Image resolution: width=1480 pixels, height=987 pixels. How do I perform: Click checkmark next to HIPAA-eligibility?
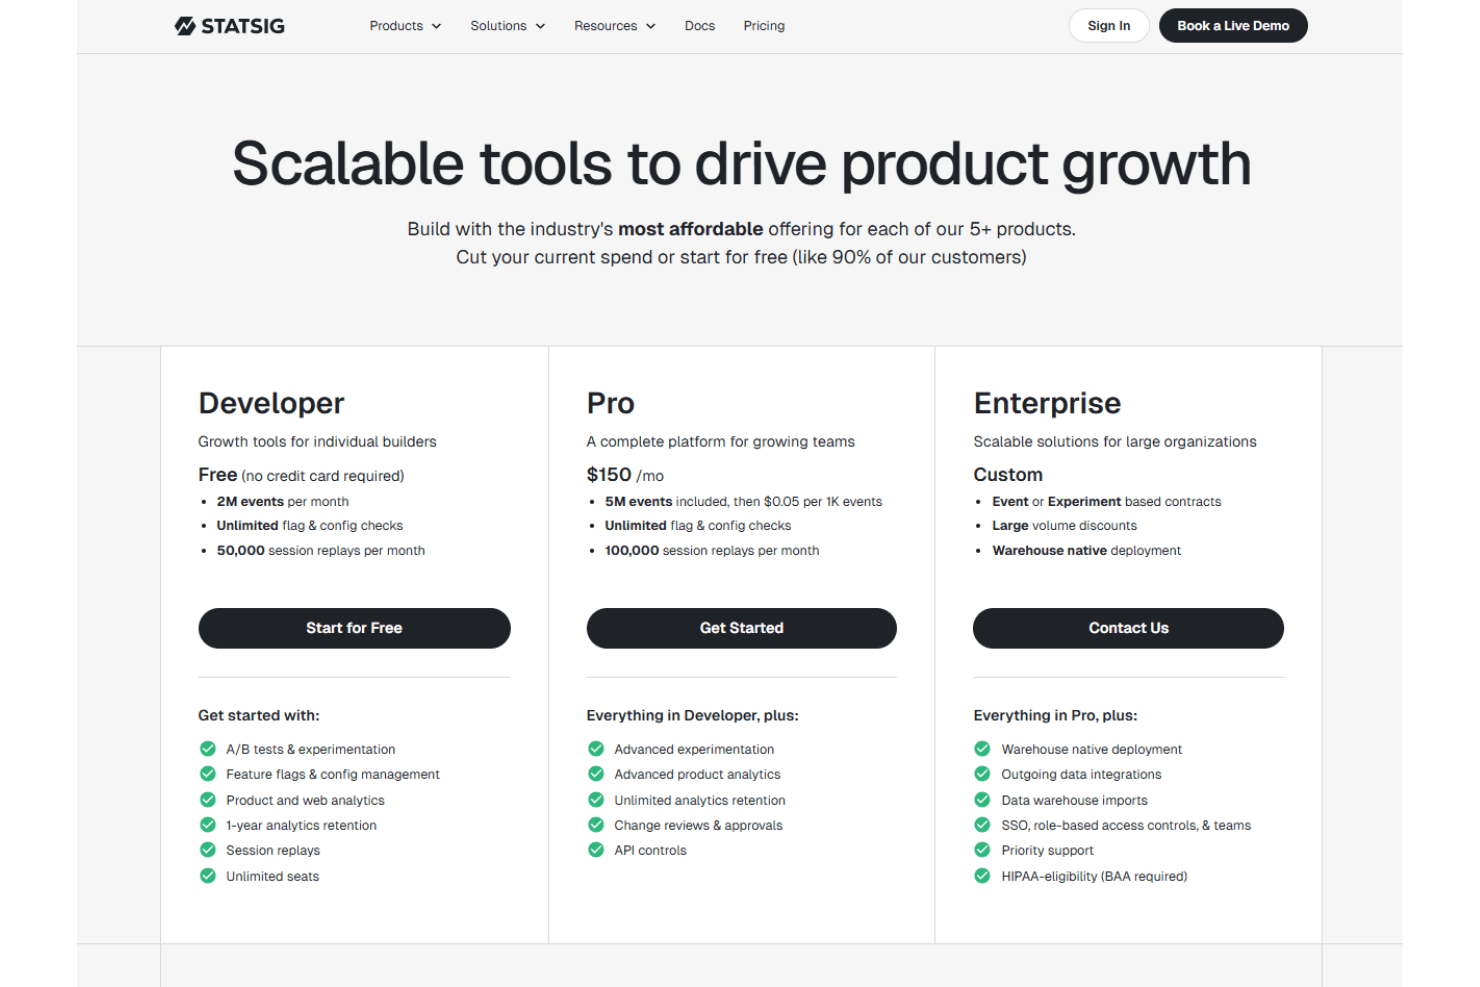pos(982,876)
